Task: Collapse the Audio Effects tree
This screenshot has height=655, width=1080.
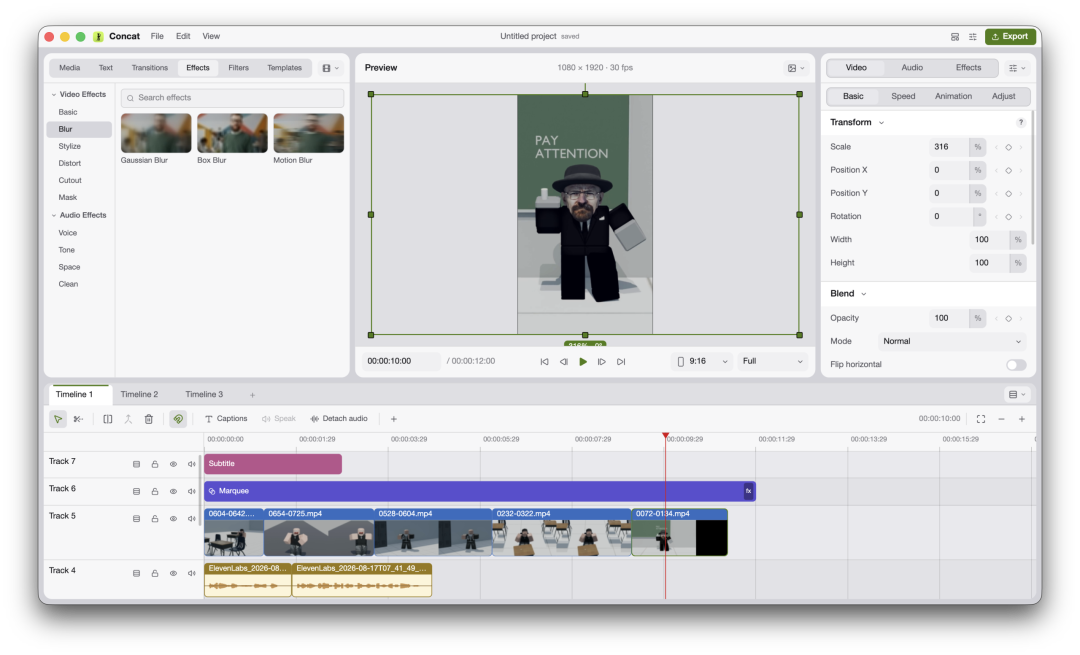Action: pyautogui.click(x=54, y=216)
